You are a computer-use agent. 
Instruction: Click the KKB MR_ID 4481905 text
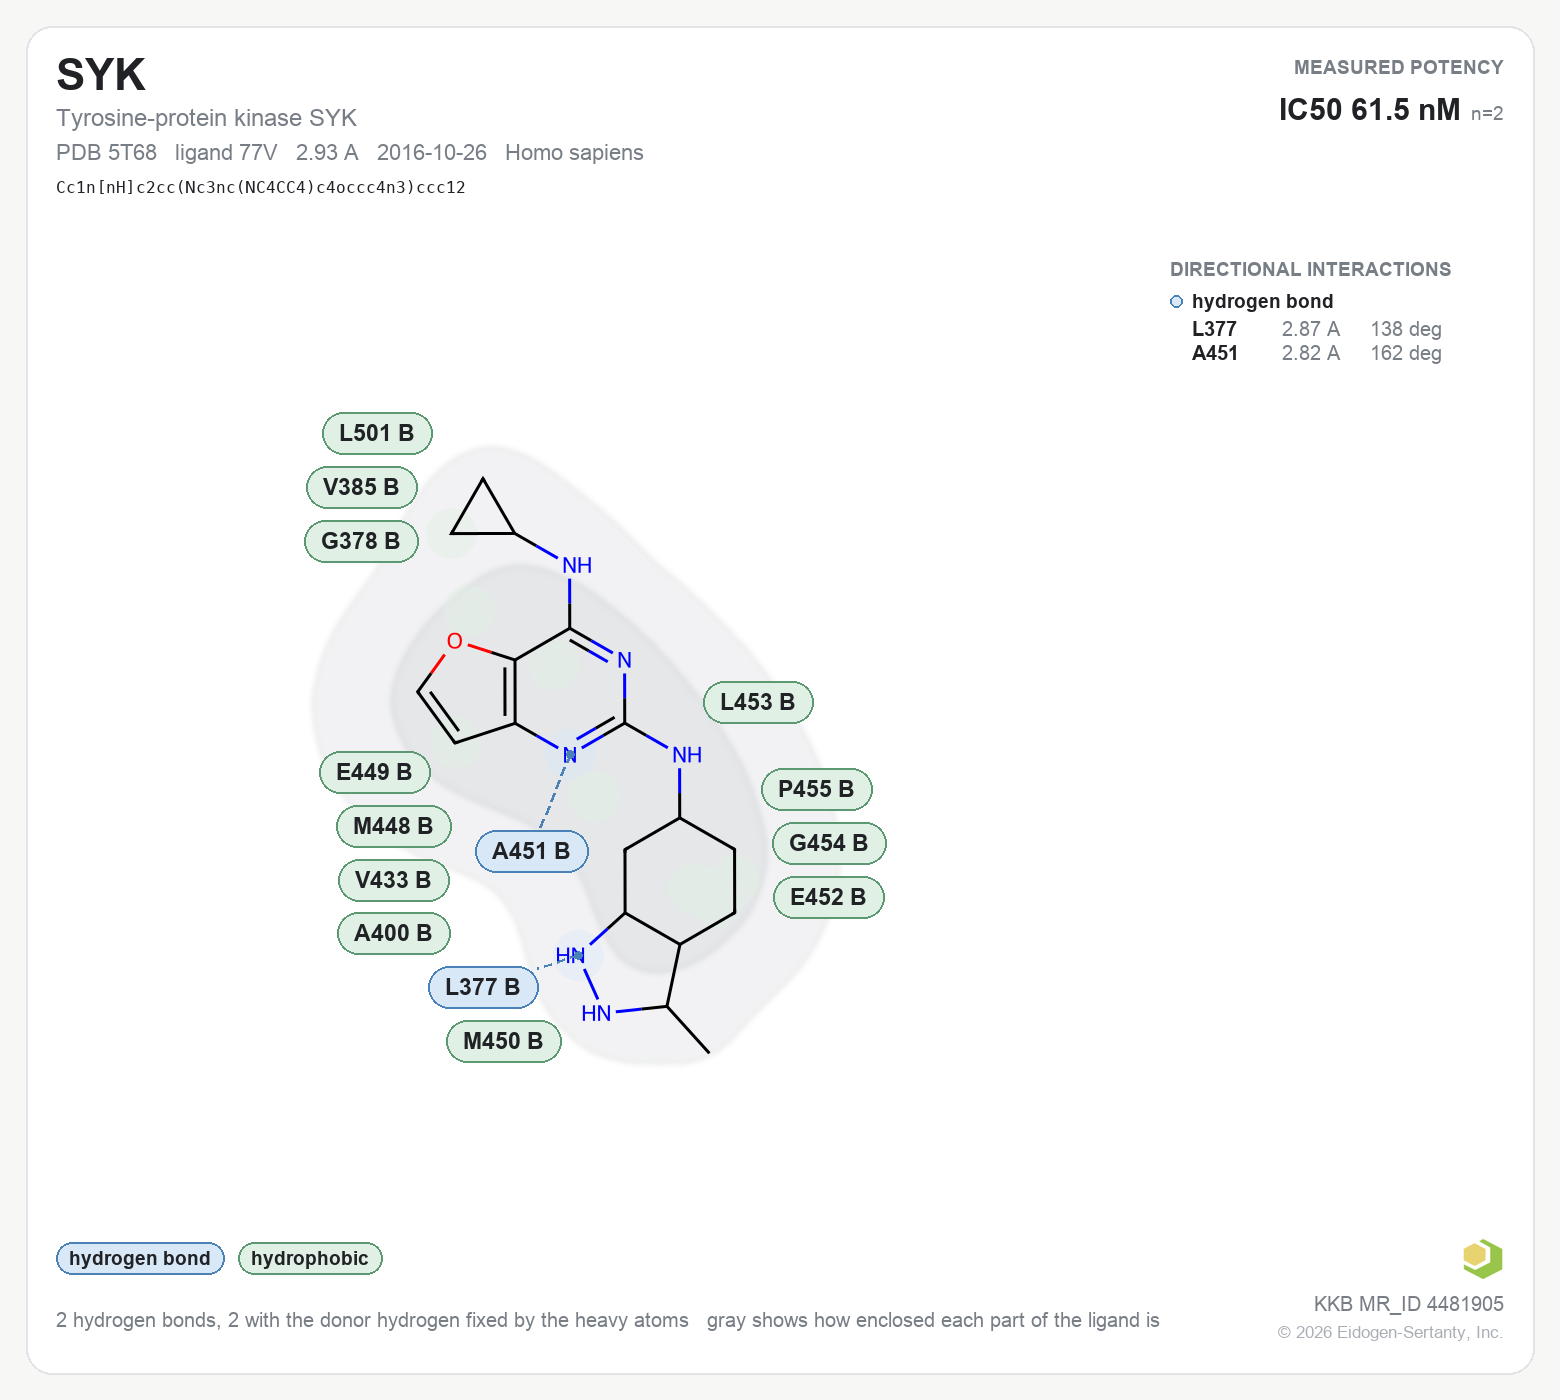1409,1304
